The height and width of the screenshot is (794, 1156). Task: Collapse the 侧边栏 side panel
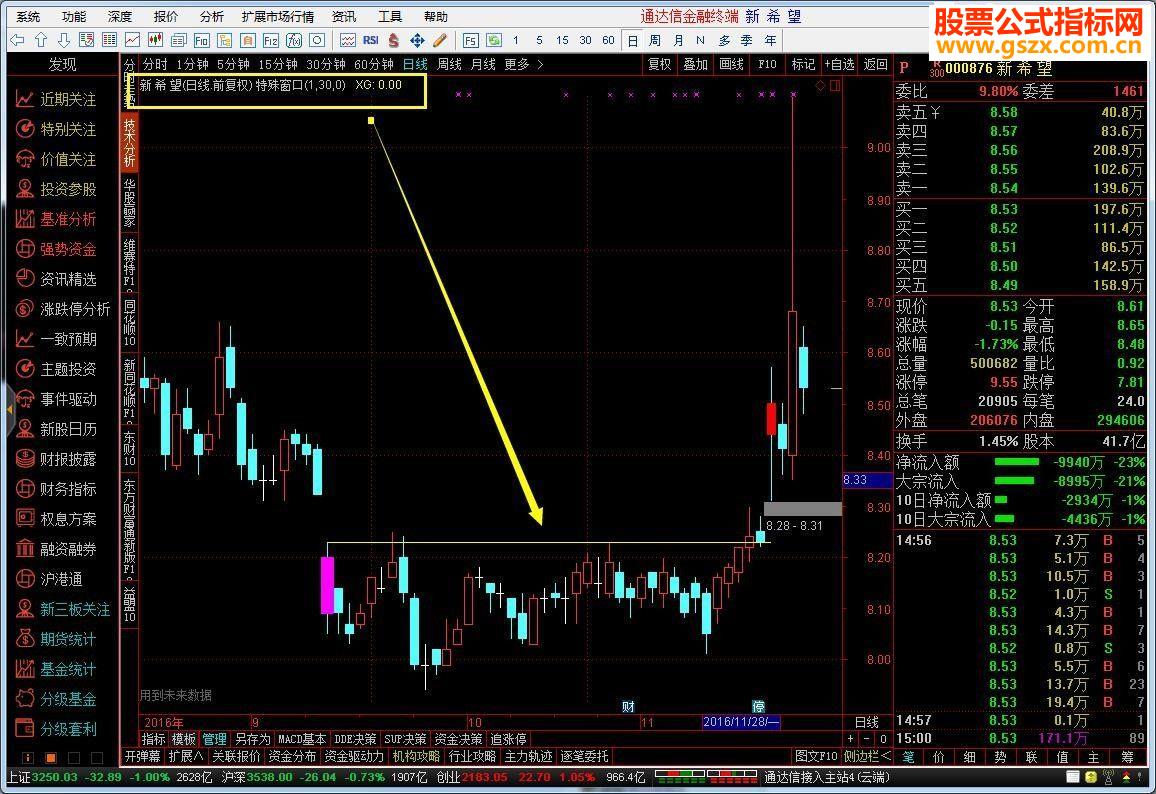pyautogui.click(x=867, y=756)
